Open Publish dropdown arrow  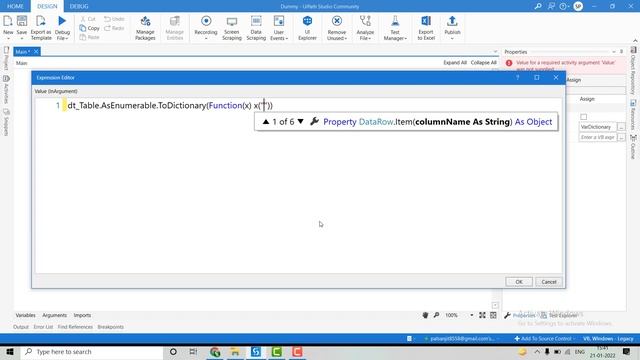(452, 38)
